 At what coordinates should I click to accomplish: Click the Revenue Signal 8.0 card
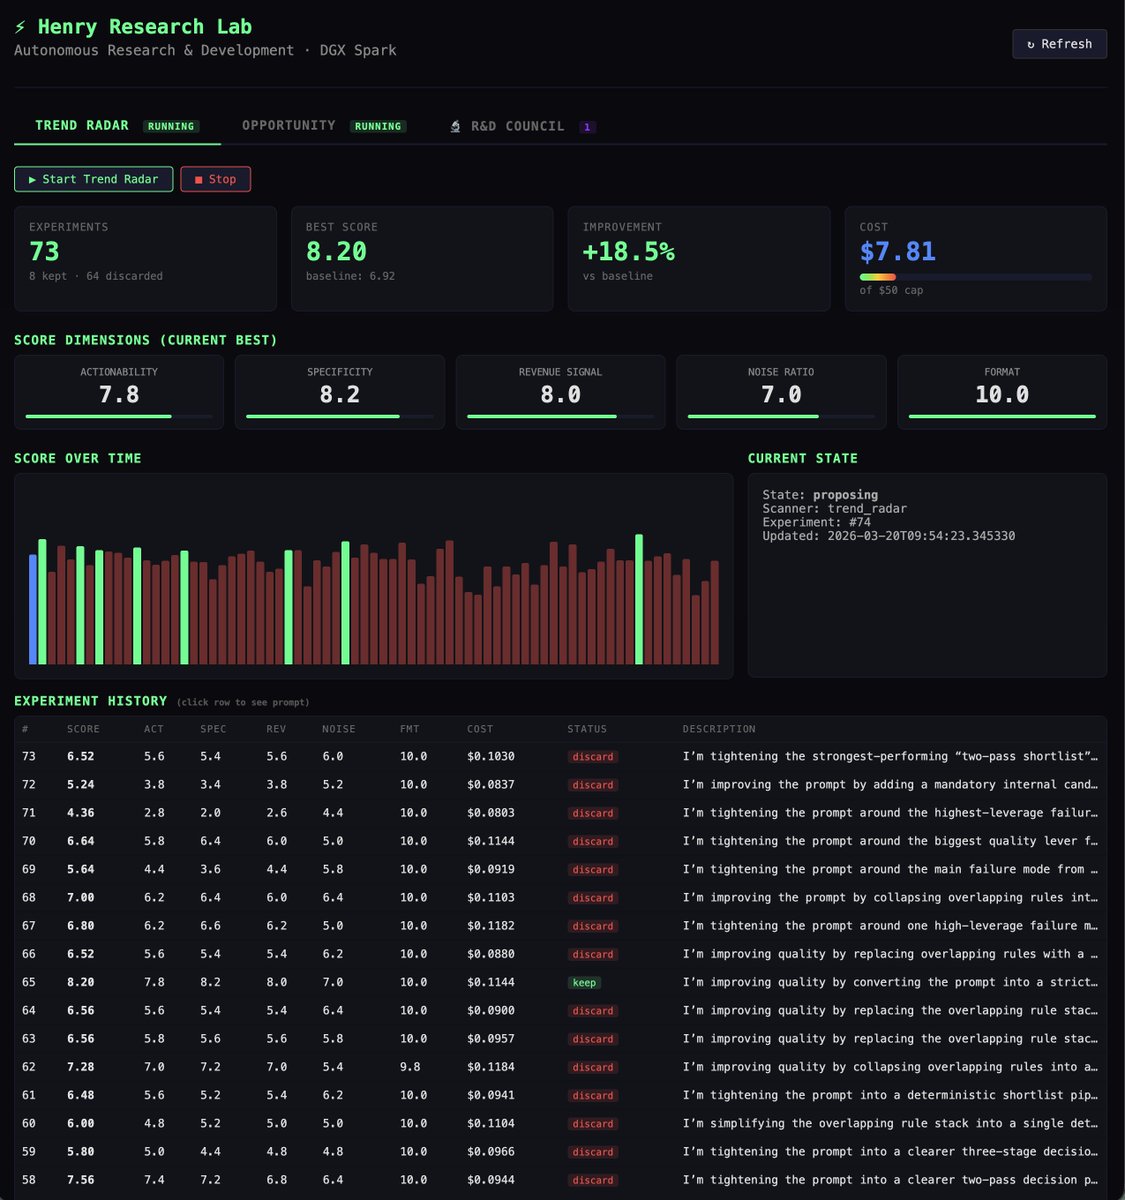tap(560, 392)
